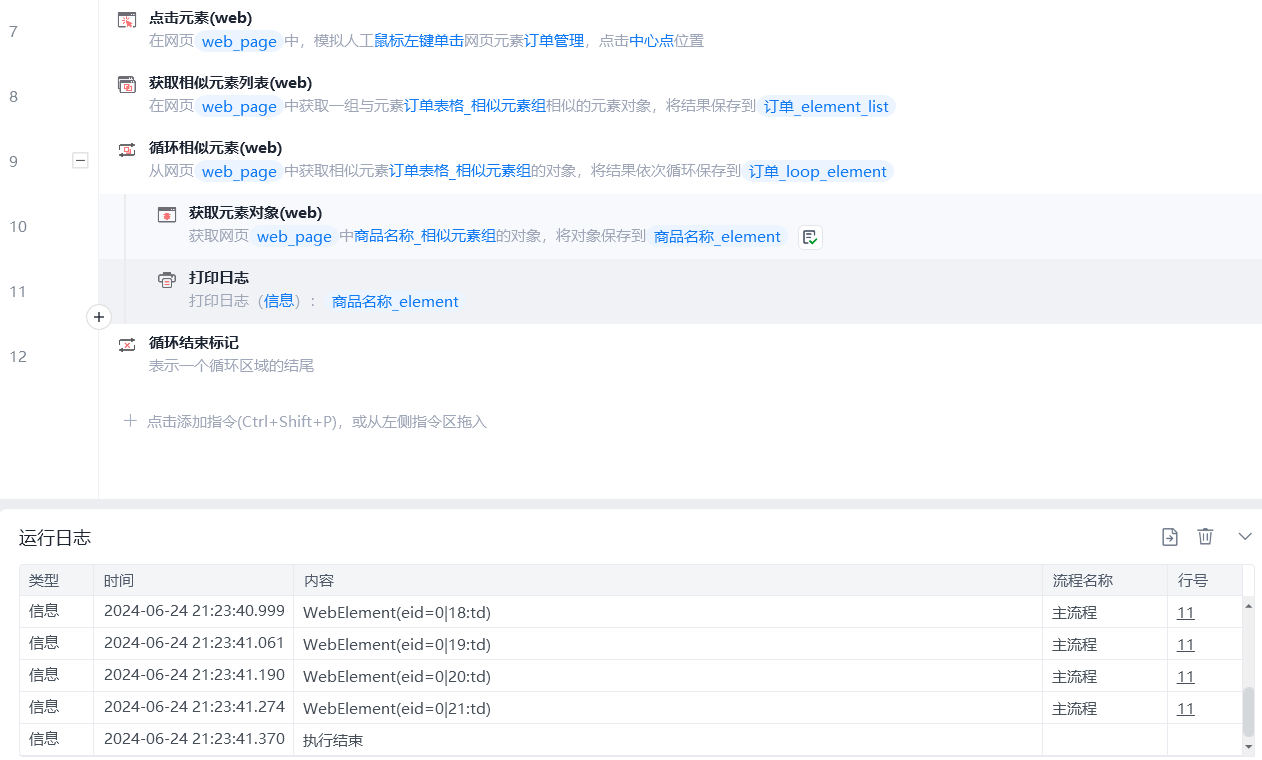Select the 内容 column header in the log
1262x760 pixels.
[x=319, y=581]
